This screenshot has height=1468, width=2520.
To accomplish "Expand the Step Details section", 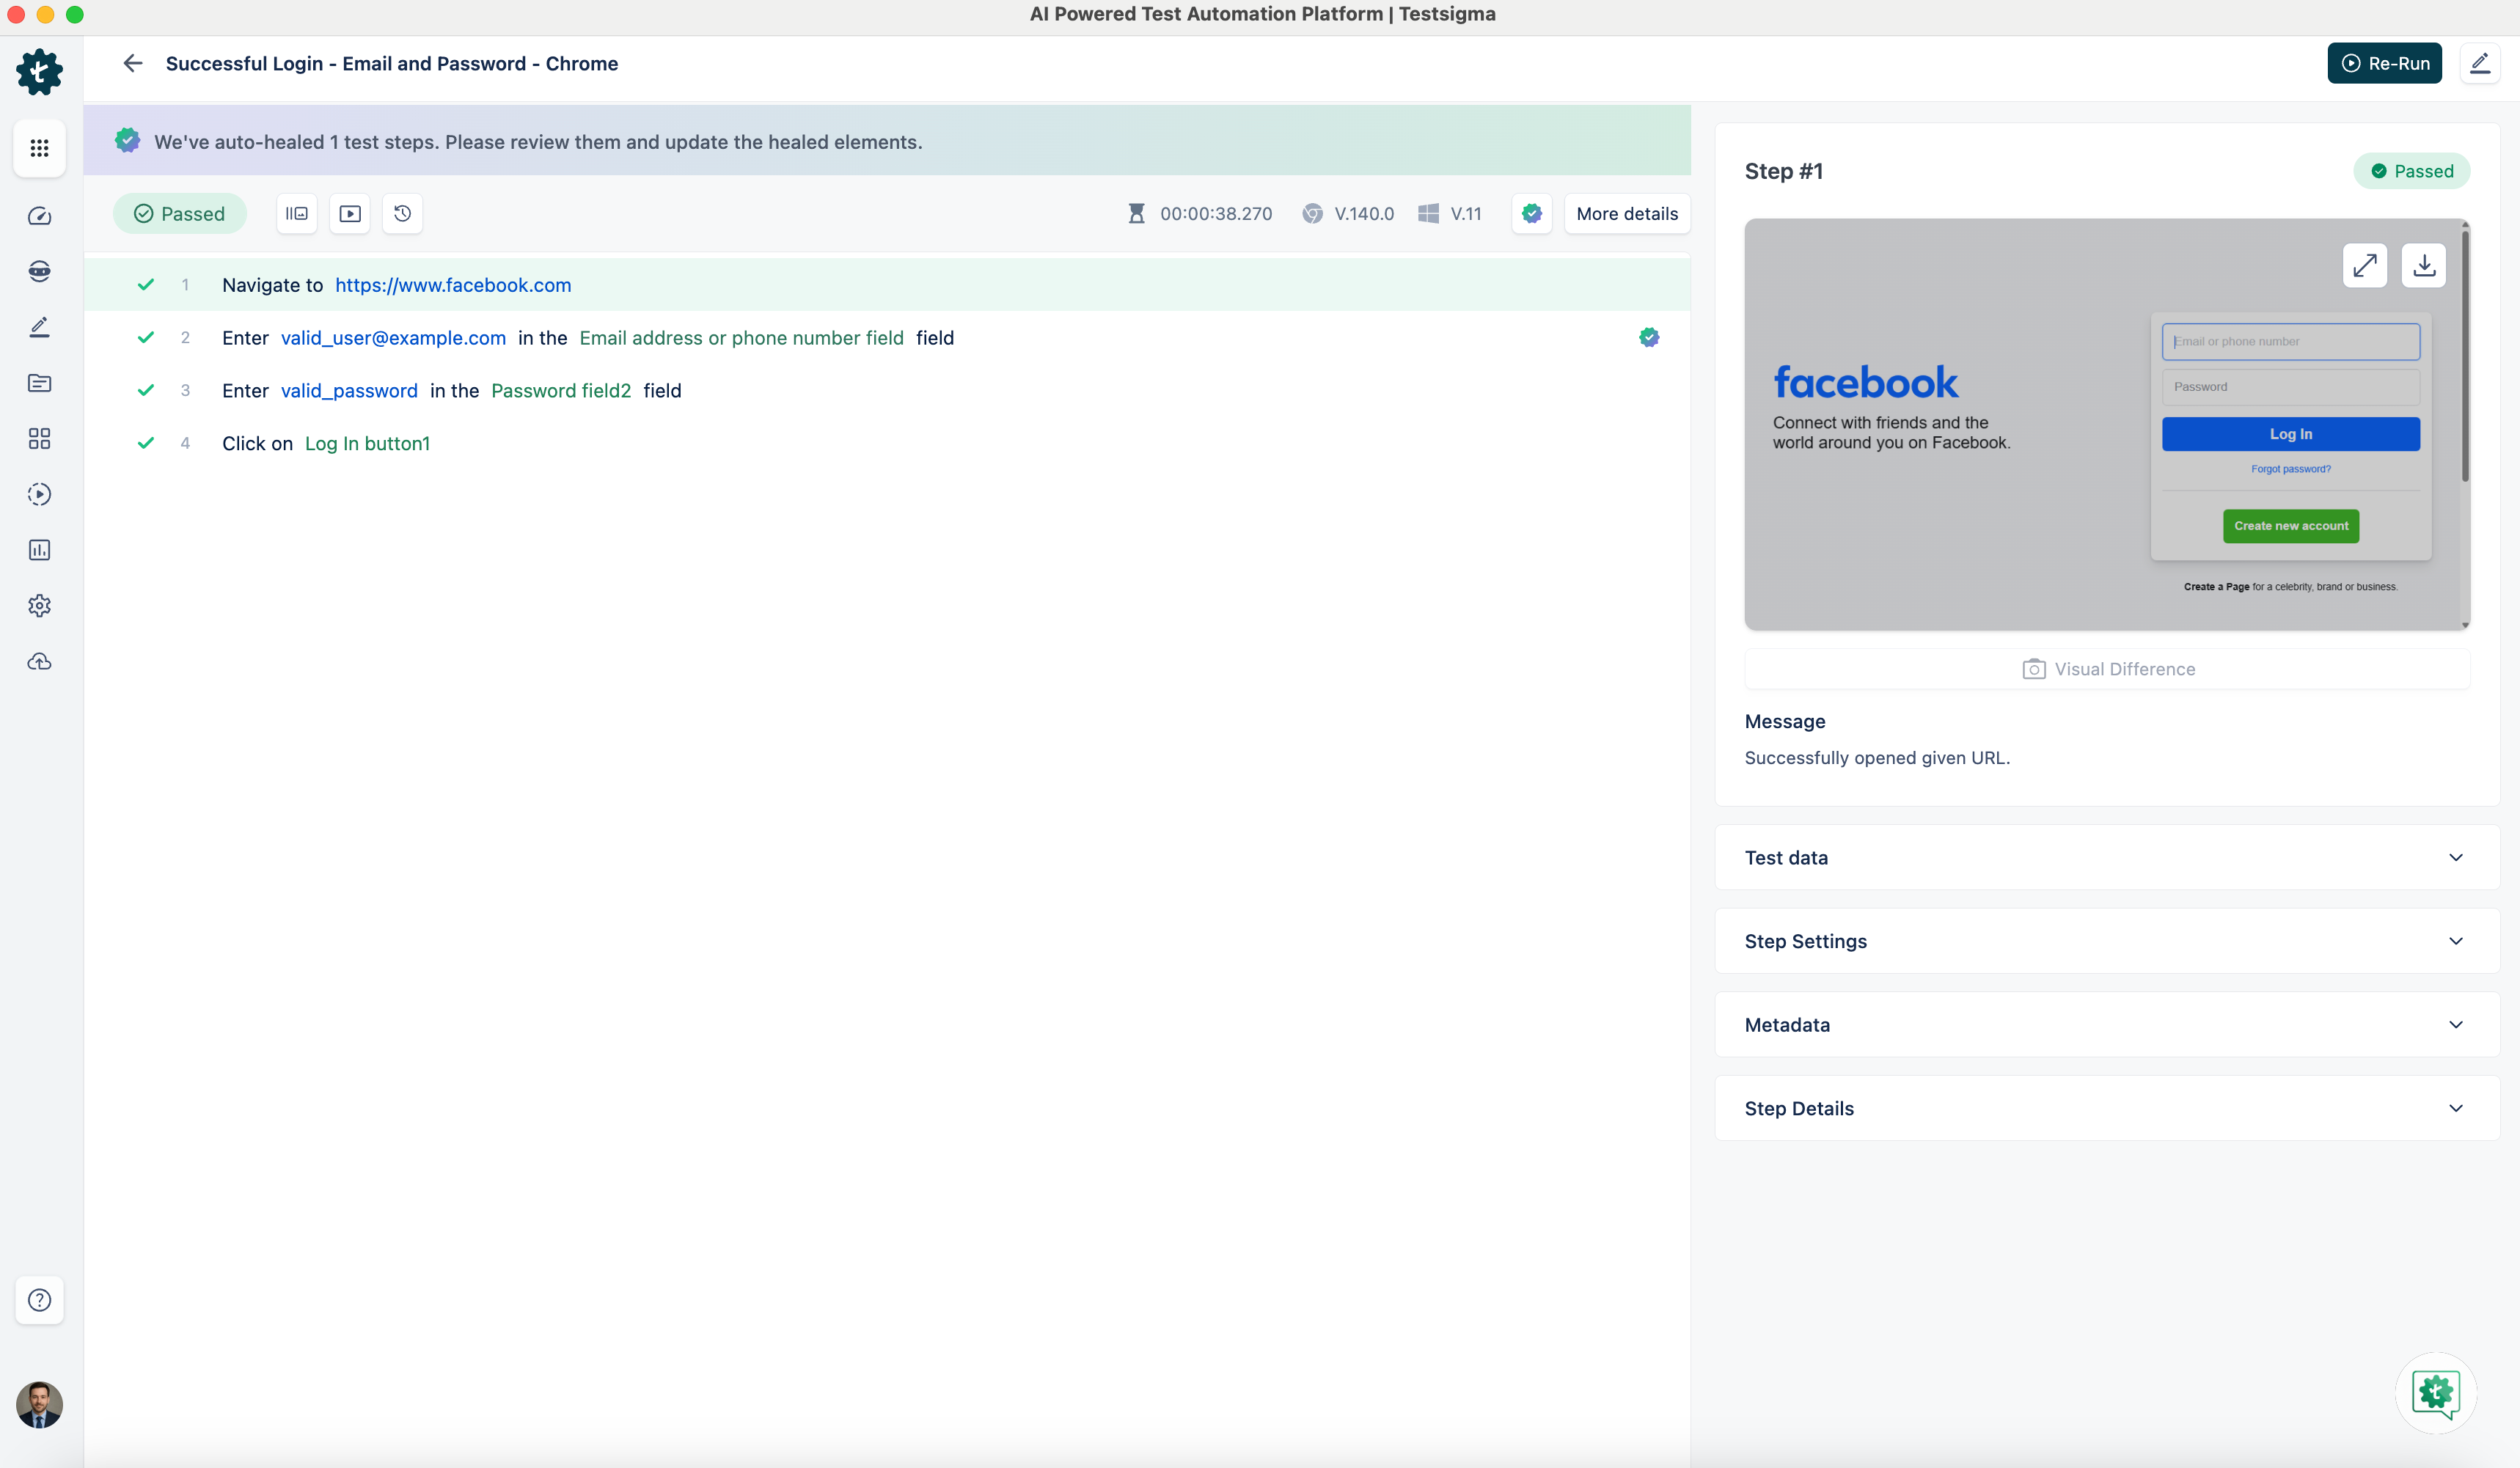I will pyautogui.click(x=2106, y=1108).
